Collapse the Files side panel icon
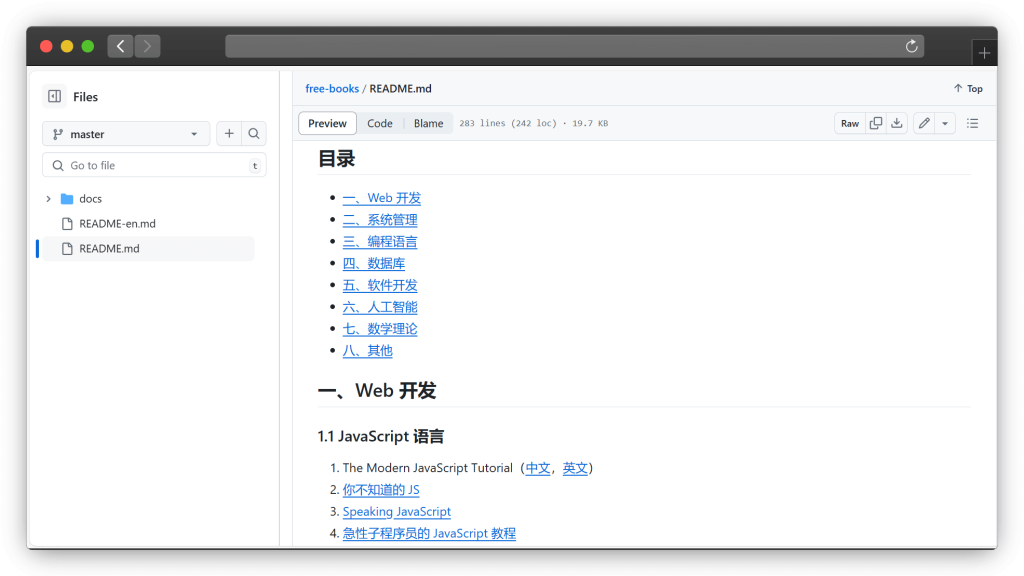The height and width of the screenshot is (576, 1024). pos(54,97)
